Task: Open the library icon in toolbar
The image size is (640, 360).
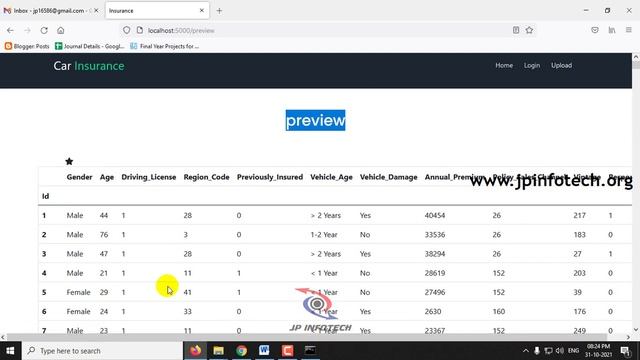Action: pyautogui.click(x=612, y=30)
